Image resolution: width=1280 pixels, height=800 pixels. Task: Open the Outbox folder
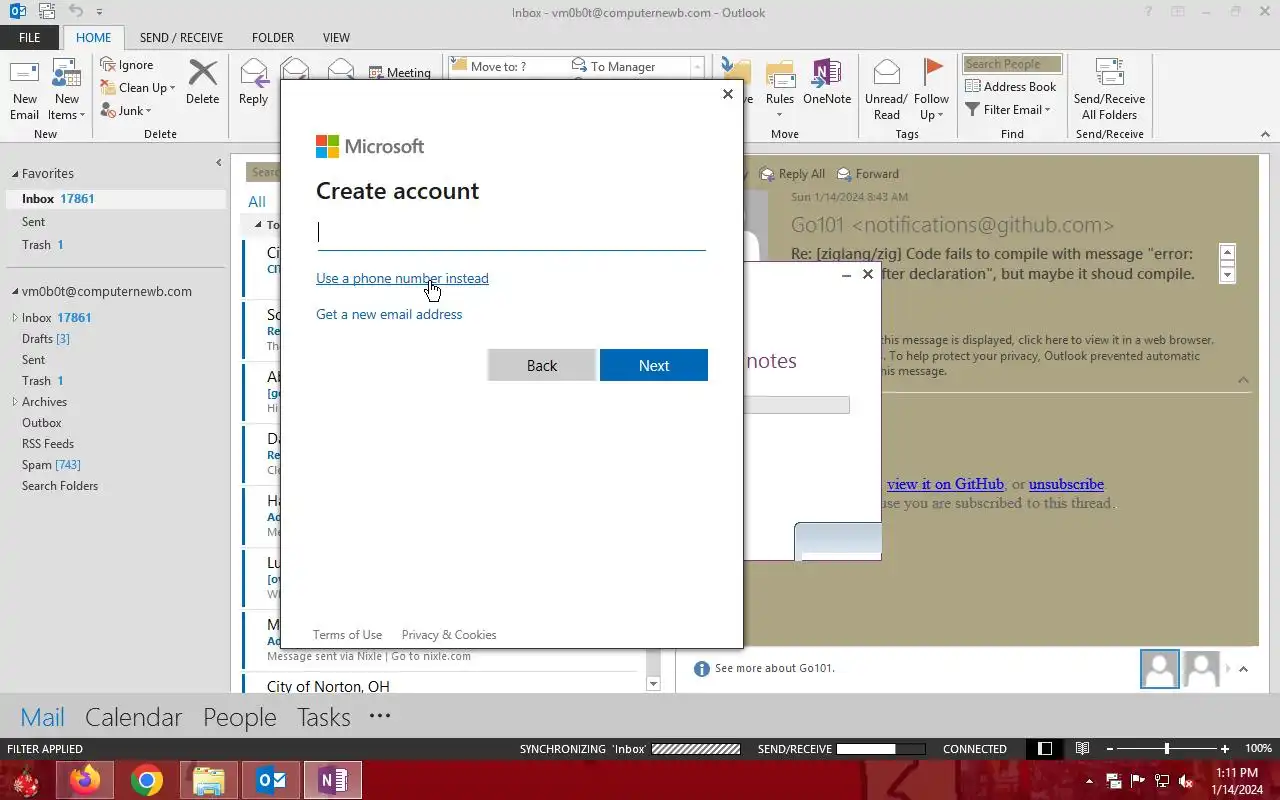[42, 423]
